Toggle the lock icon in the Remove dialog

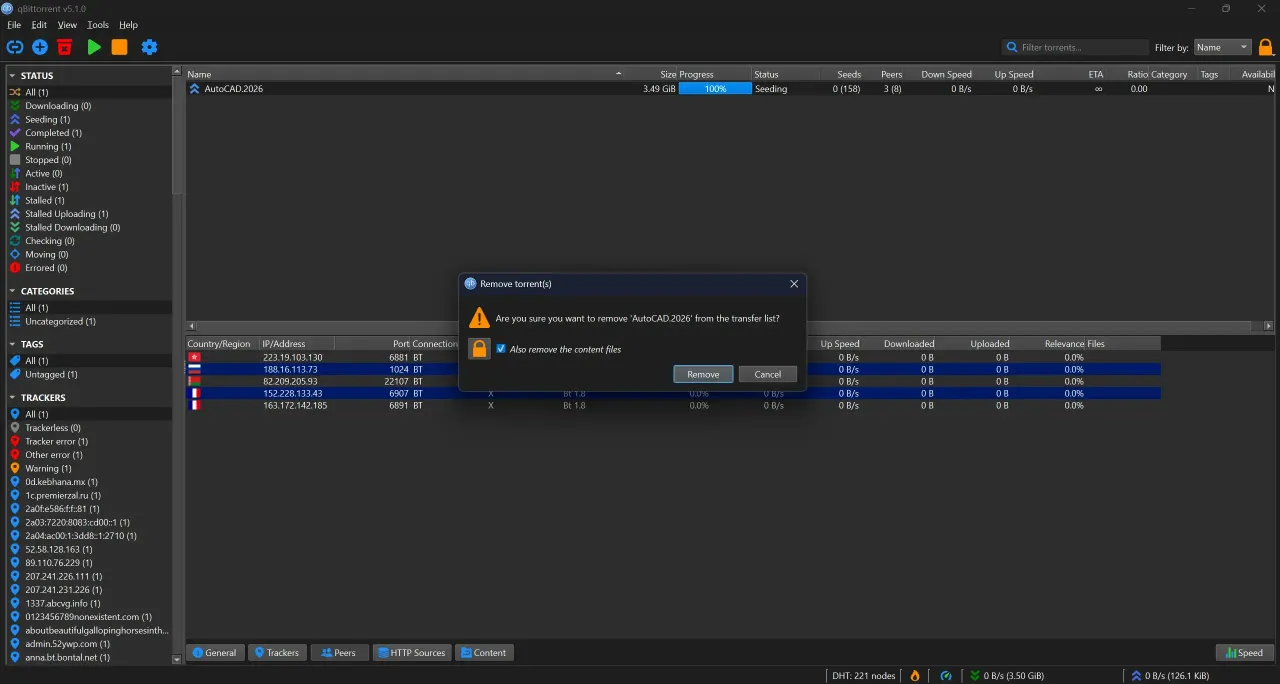480,349
